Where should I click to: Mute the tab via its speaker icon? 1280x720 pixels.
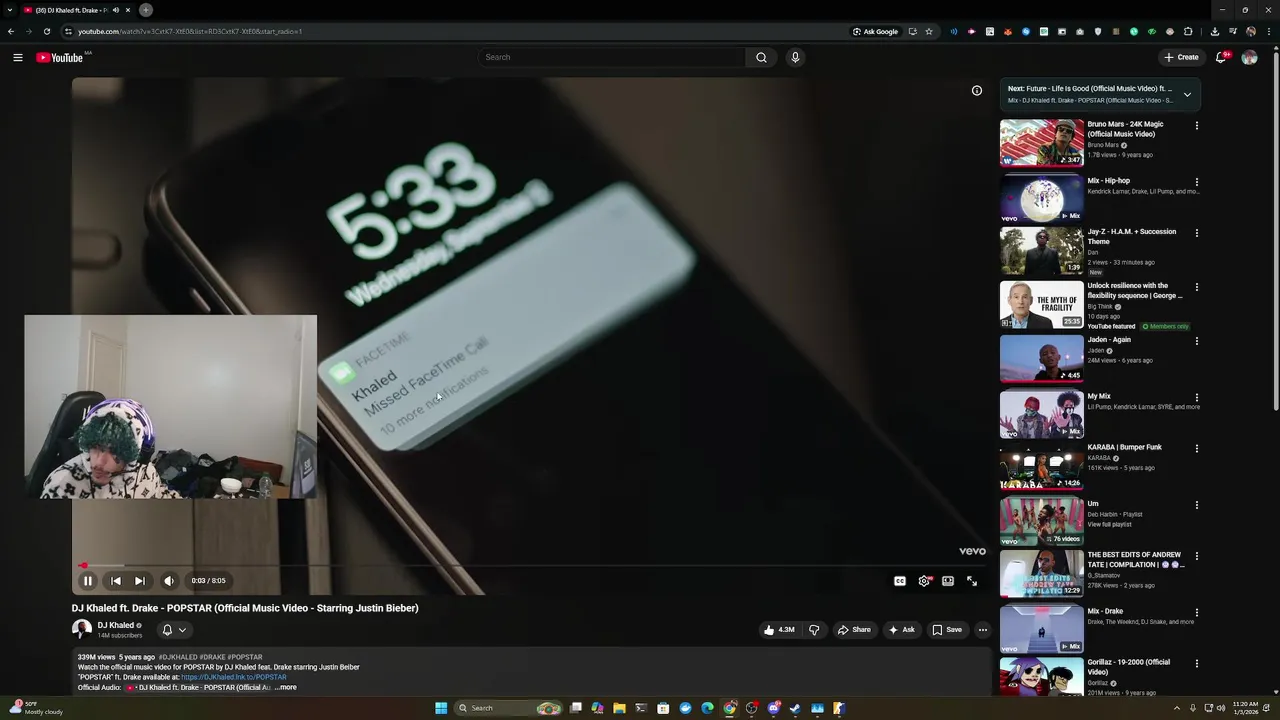coord(116,10)
